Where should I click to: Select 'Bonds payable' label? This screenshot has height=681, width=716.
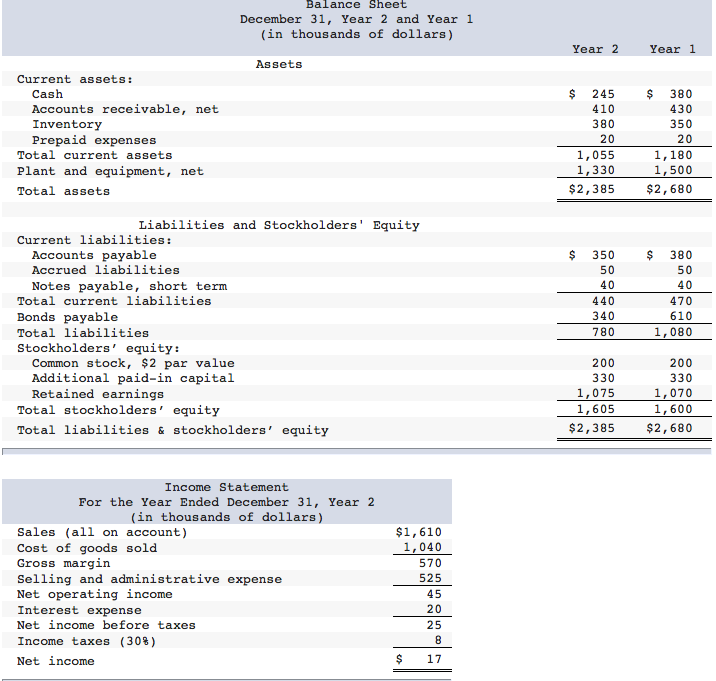(x=68, y=317)
